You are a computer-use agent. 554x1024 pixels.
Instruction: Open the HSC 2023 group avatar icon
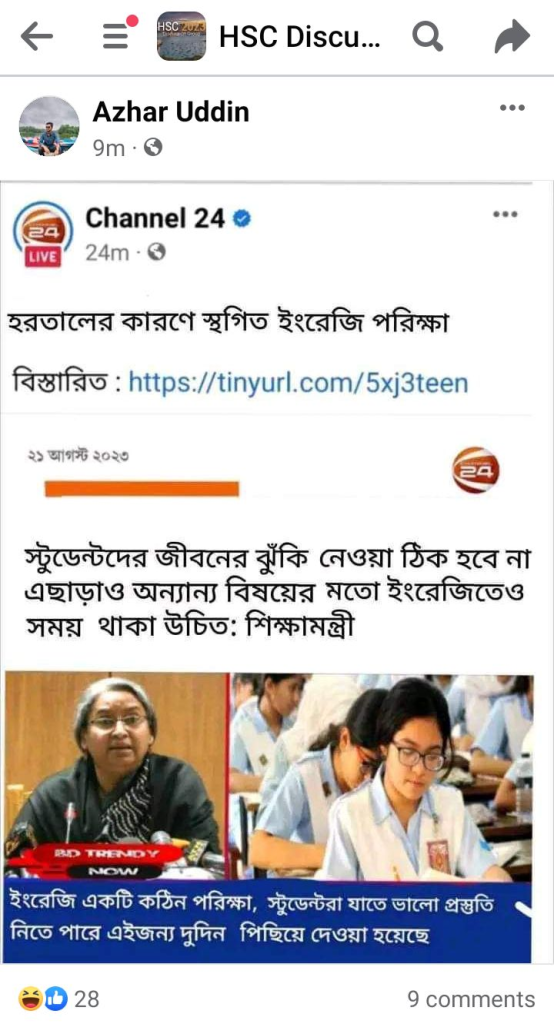click(x=181, y=37)
